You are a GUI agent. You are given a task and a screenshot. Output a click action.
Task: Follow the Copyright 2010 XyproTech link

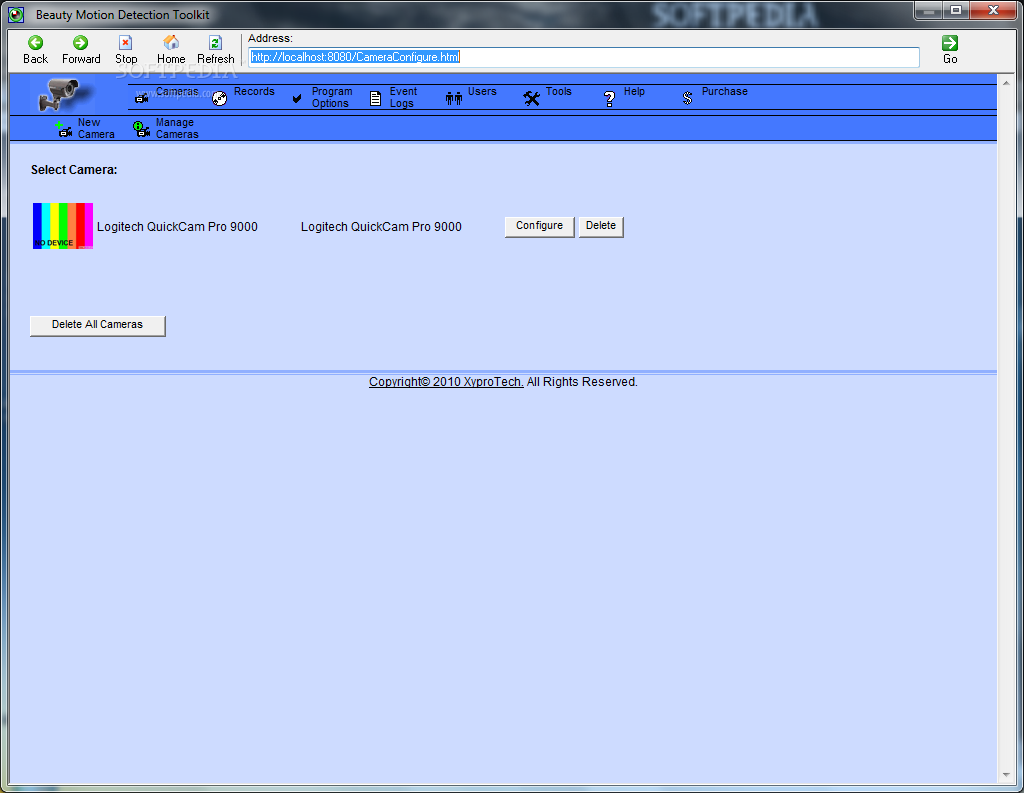pos(446,382)
